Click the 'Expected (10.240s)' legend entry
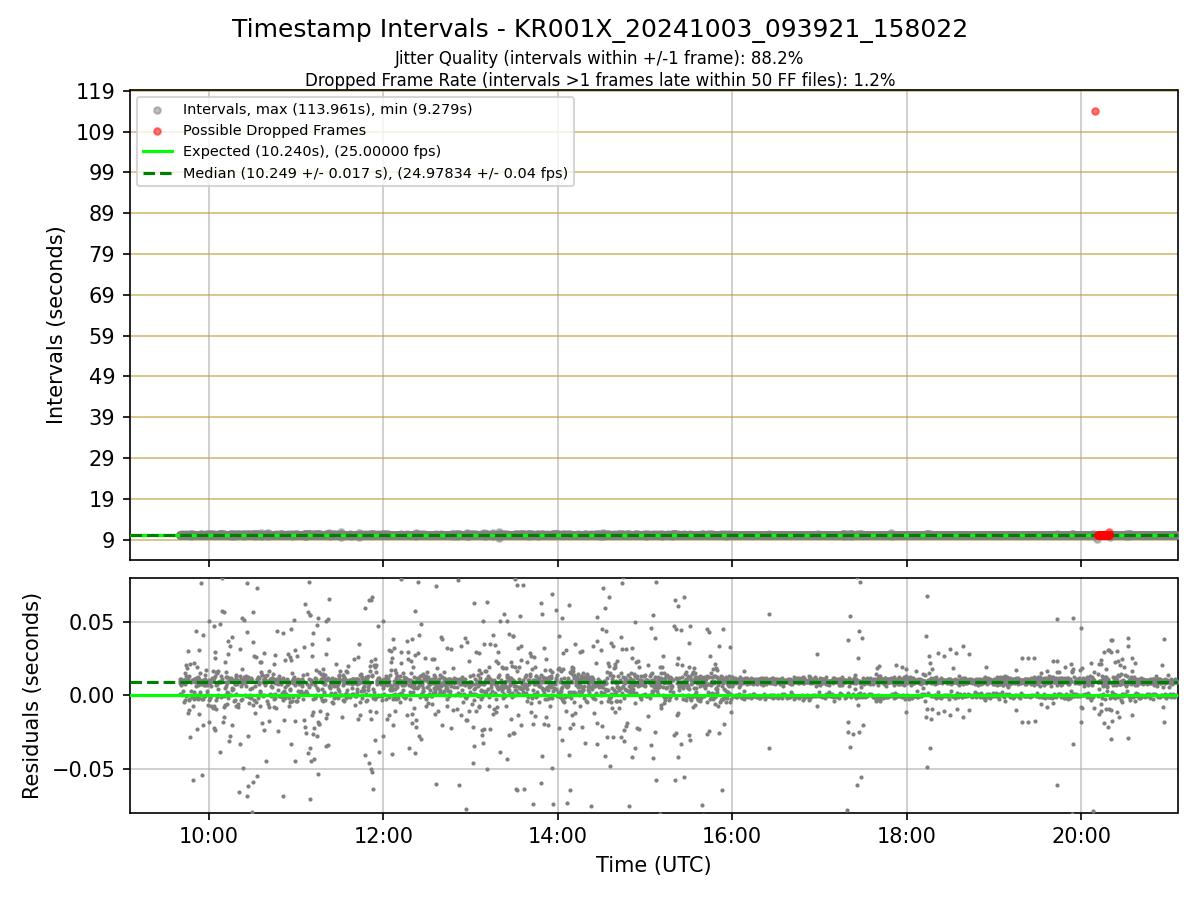This screenshot has width=1200, height=900. [312, 151]
